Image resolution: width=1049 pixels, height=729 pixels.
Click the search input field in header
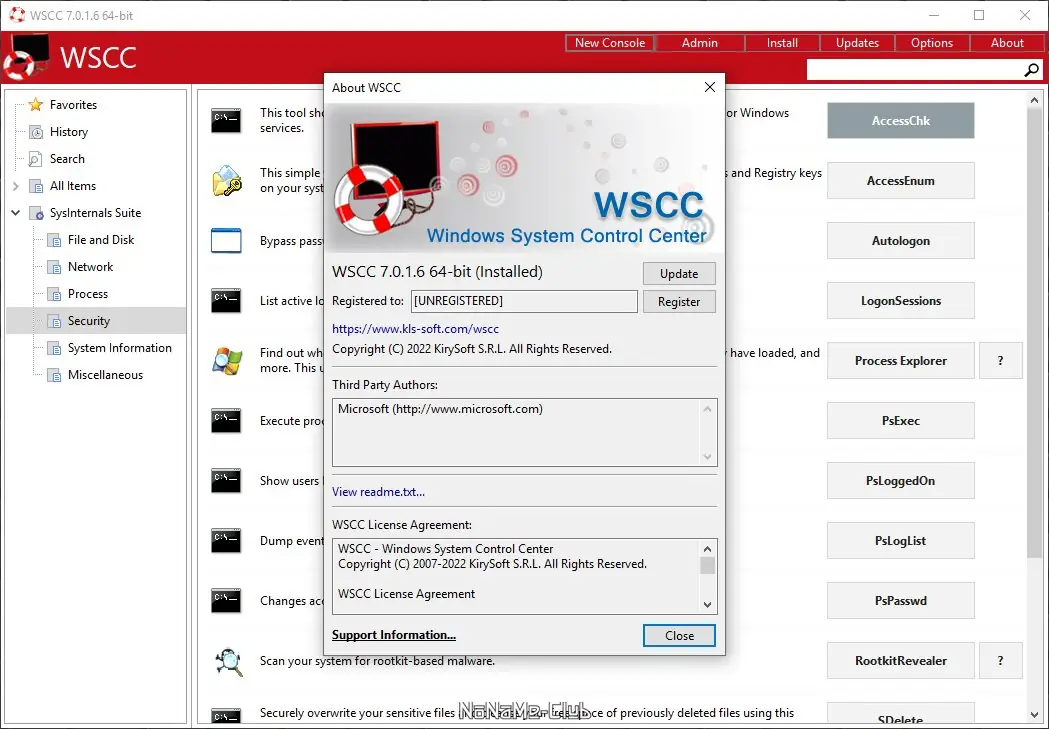915,70
